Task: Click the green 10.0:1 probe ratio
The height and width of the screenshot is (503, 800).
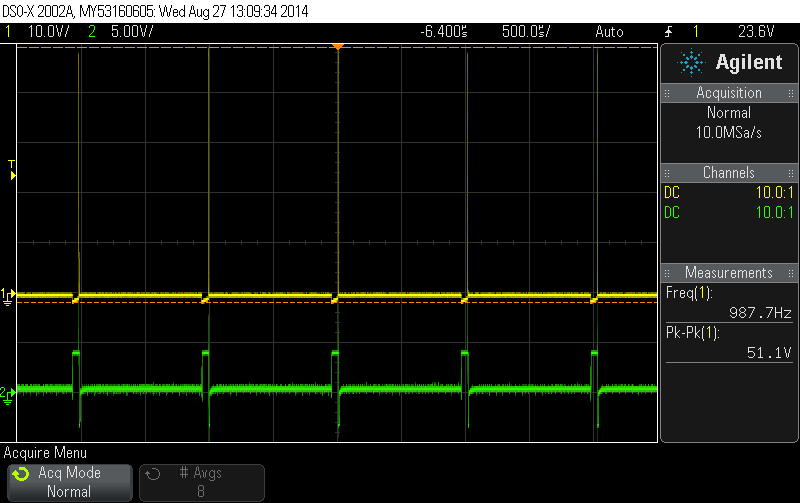Action: (x=774, y=212)
